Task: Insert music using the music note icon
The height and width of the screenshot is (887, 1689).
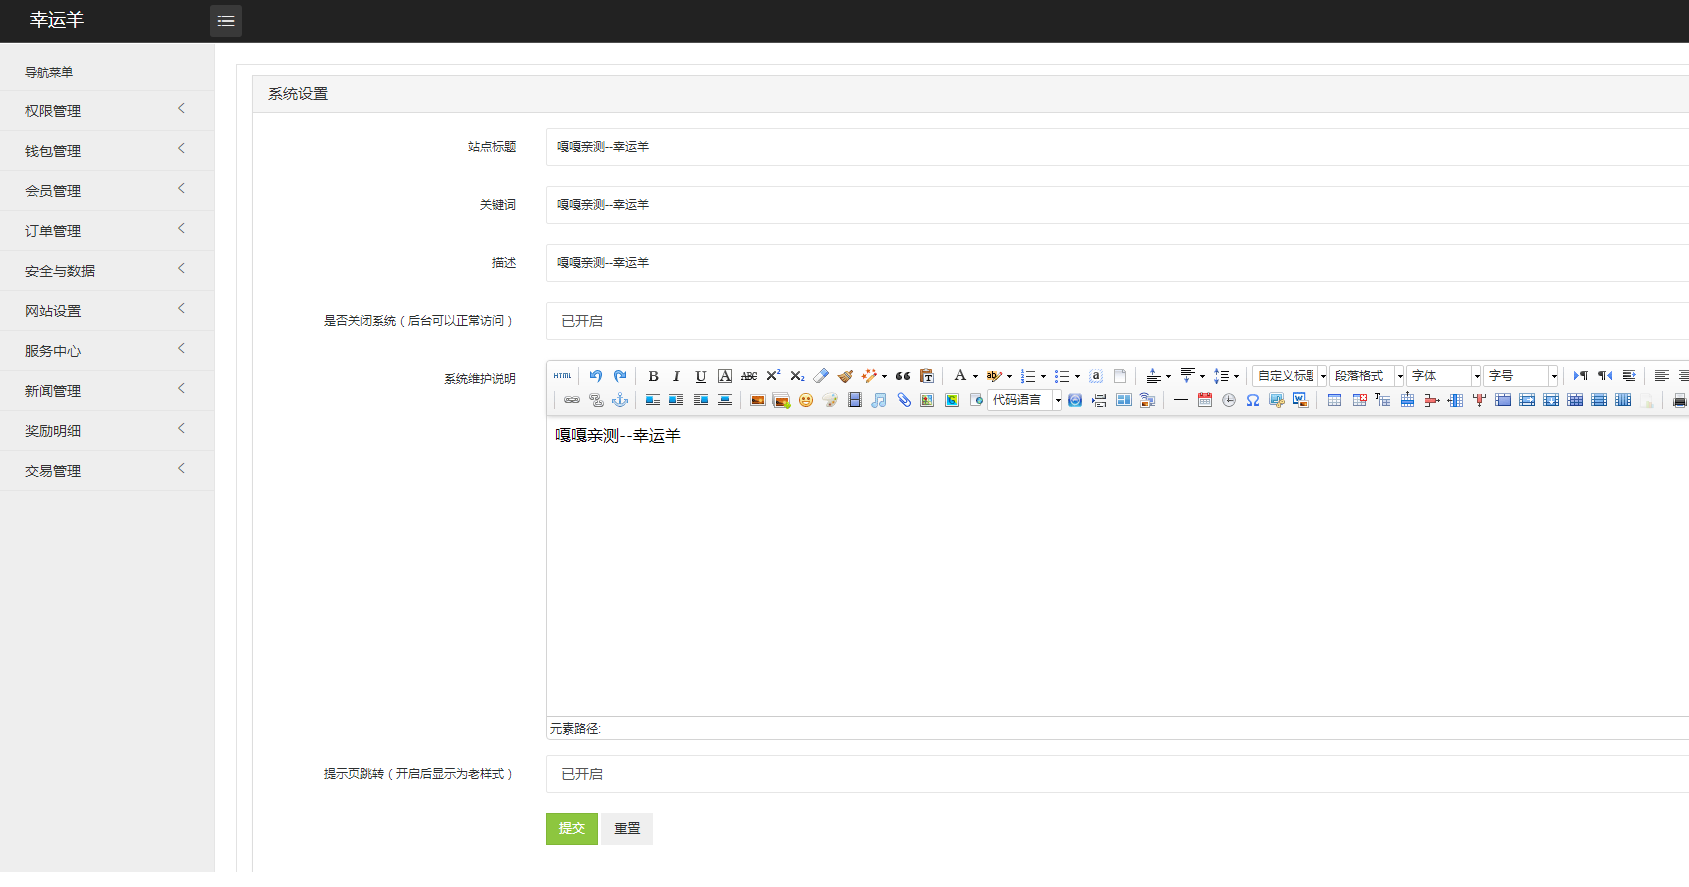Action: pyautogui.click(x=879, y=400)
